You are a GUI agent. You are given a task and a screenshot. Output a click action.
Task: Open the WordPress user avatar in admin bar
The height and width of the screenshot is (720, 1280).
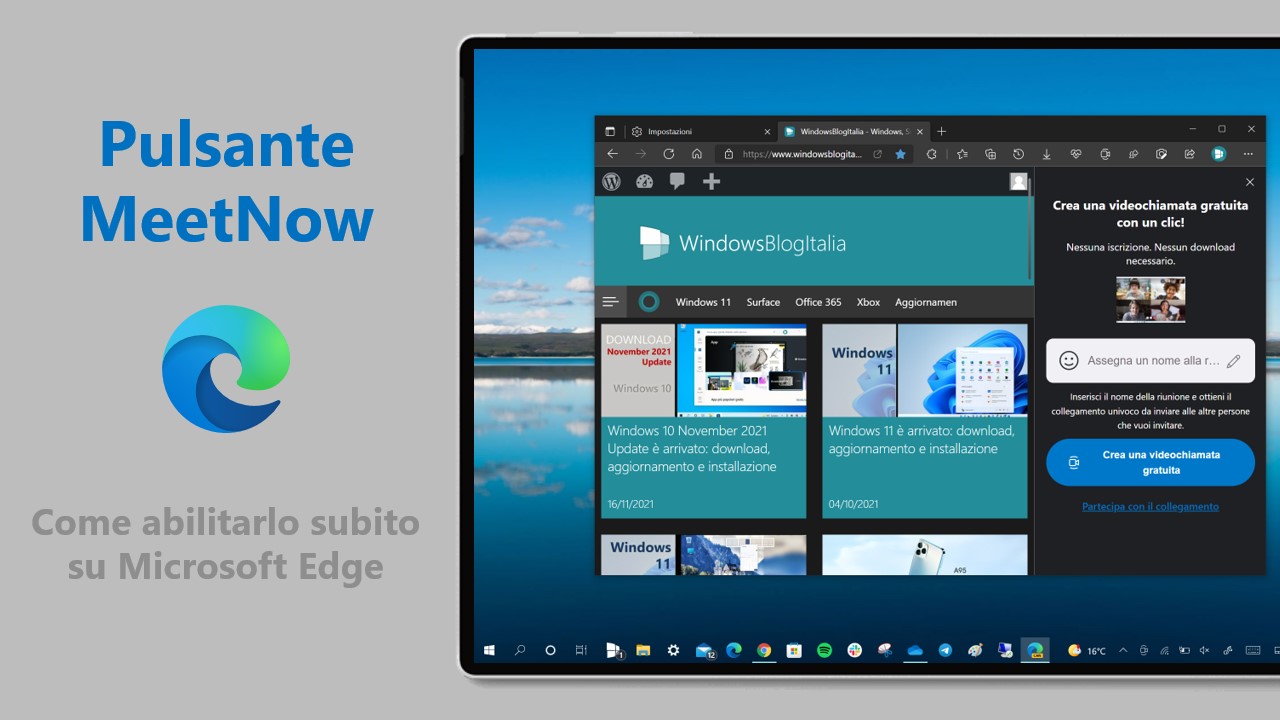point(1019,181)
